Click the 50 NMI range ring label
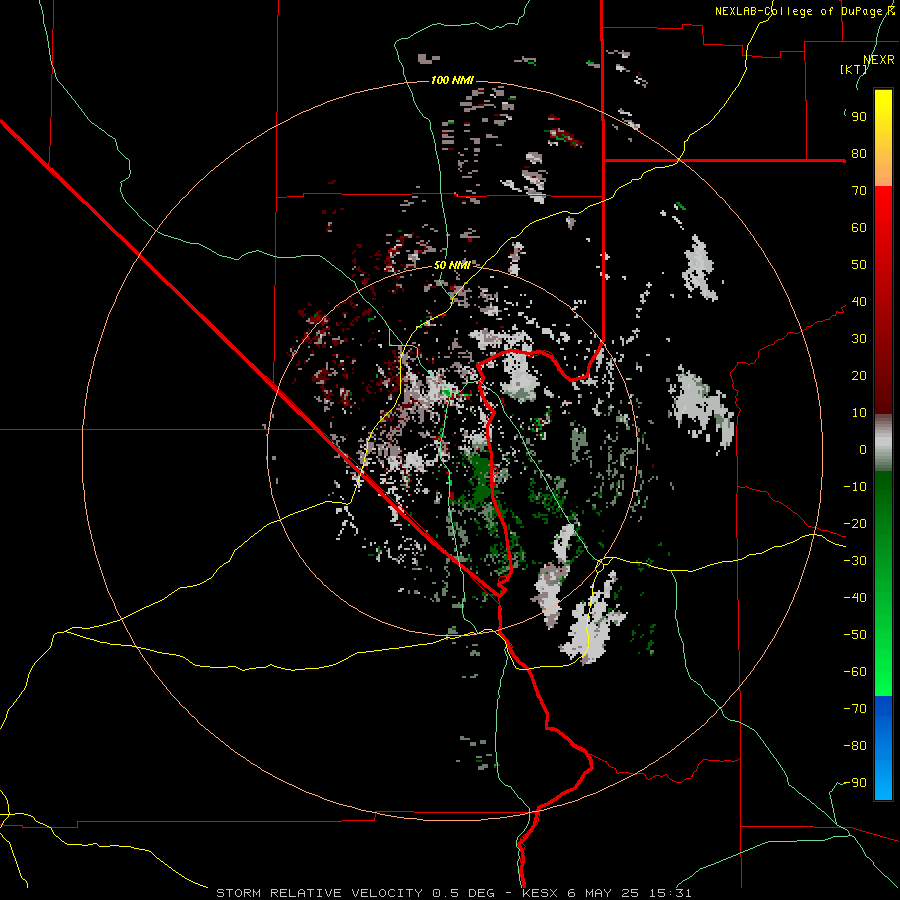 click(452, 265)
